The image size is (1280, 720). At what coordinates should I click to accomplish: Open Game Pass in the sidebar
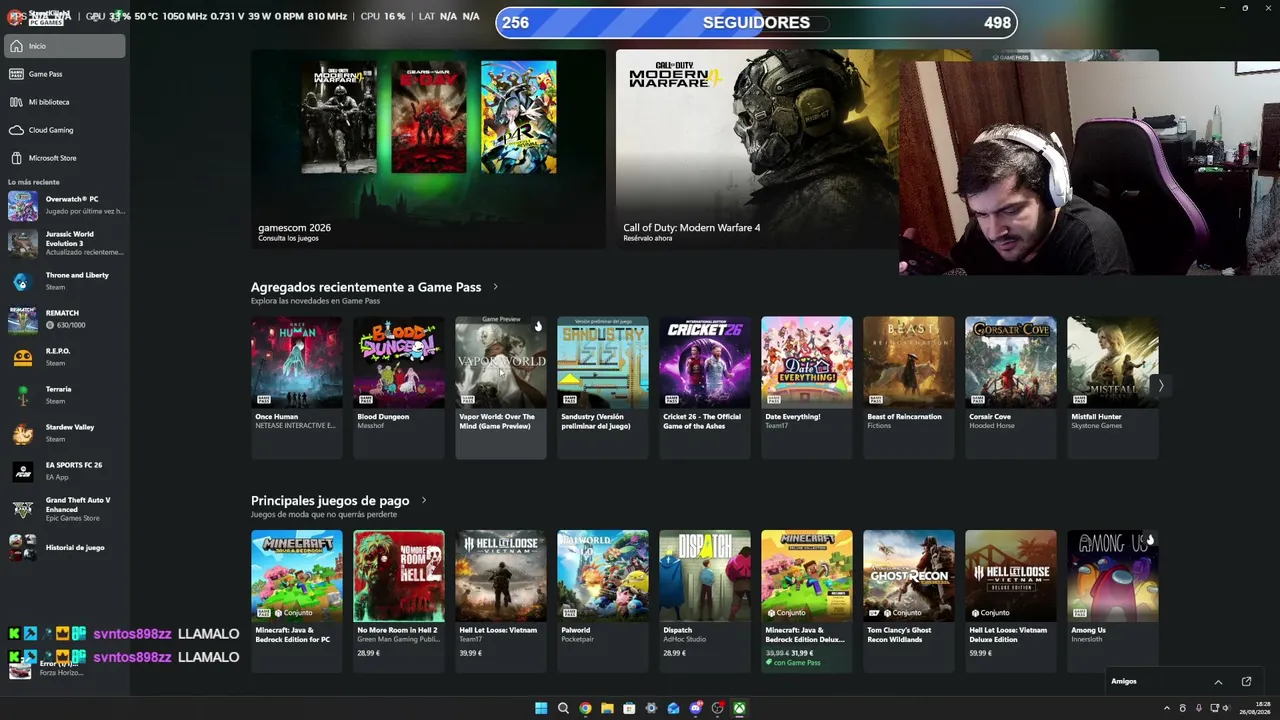tap(65, 74)
